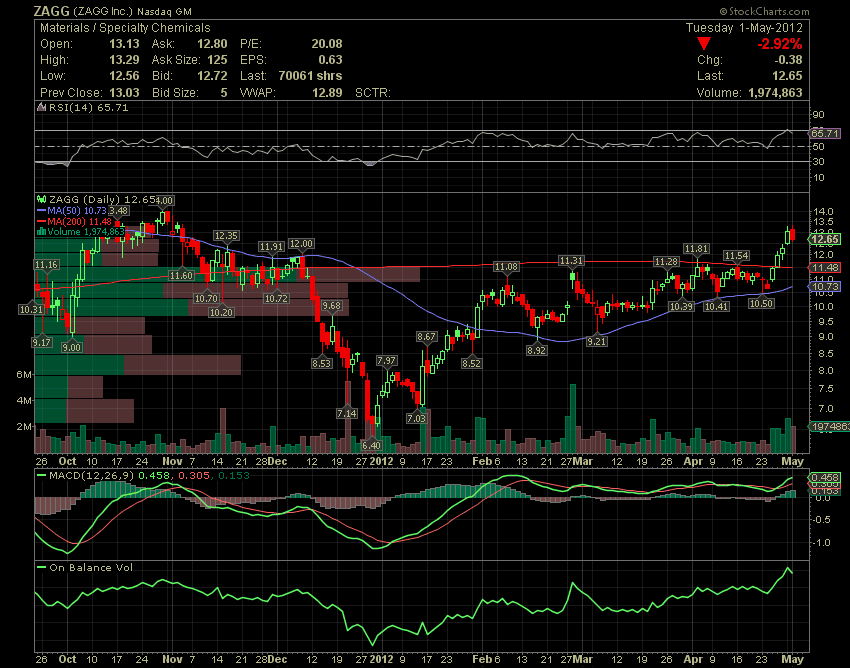
Task: Click the Tuesday 1-May-2012 date
Action: 744,28
